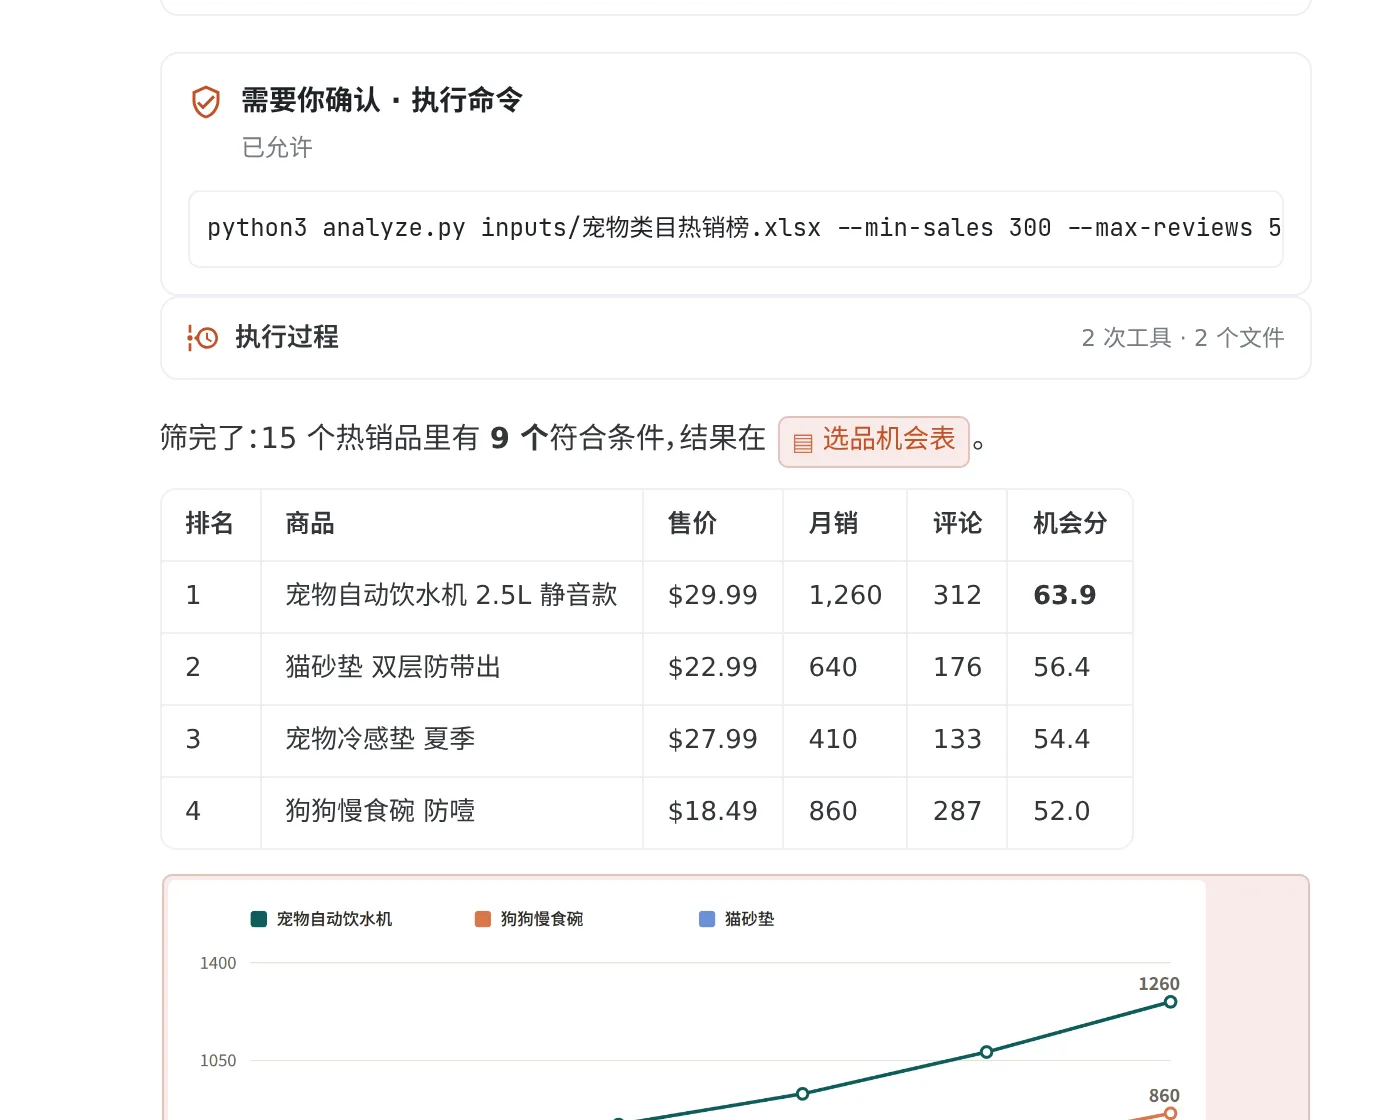Click the 287 reviews cell
Viewport: 1380px width, 1120px height.
pyautogui.click(x=957, y=812)
